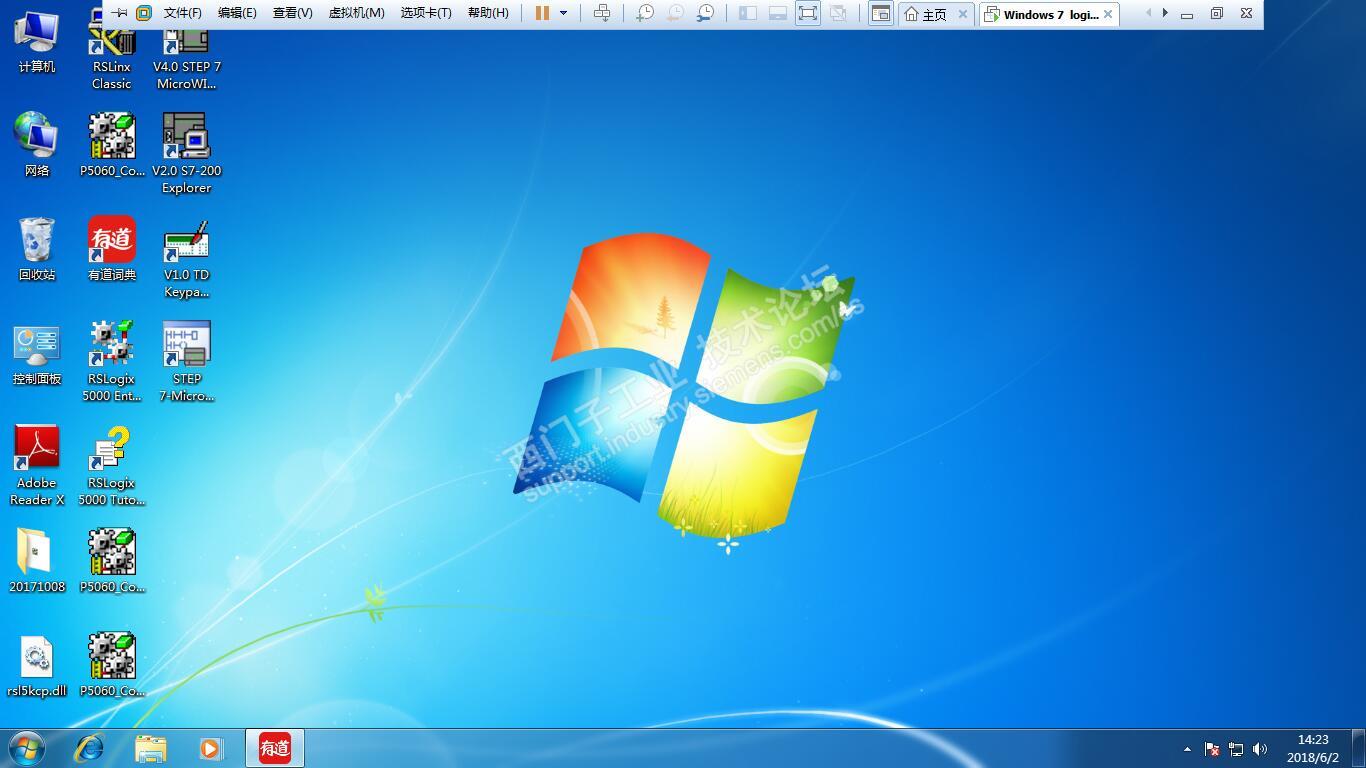Viewport: 1366px width, 768px height.
Task: Select the V1.0 TD Keypad shortcut
Action: [x=187, y=258]
